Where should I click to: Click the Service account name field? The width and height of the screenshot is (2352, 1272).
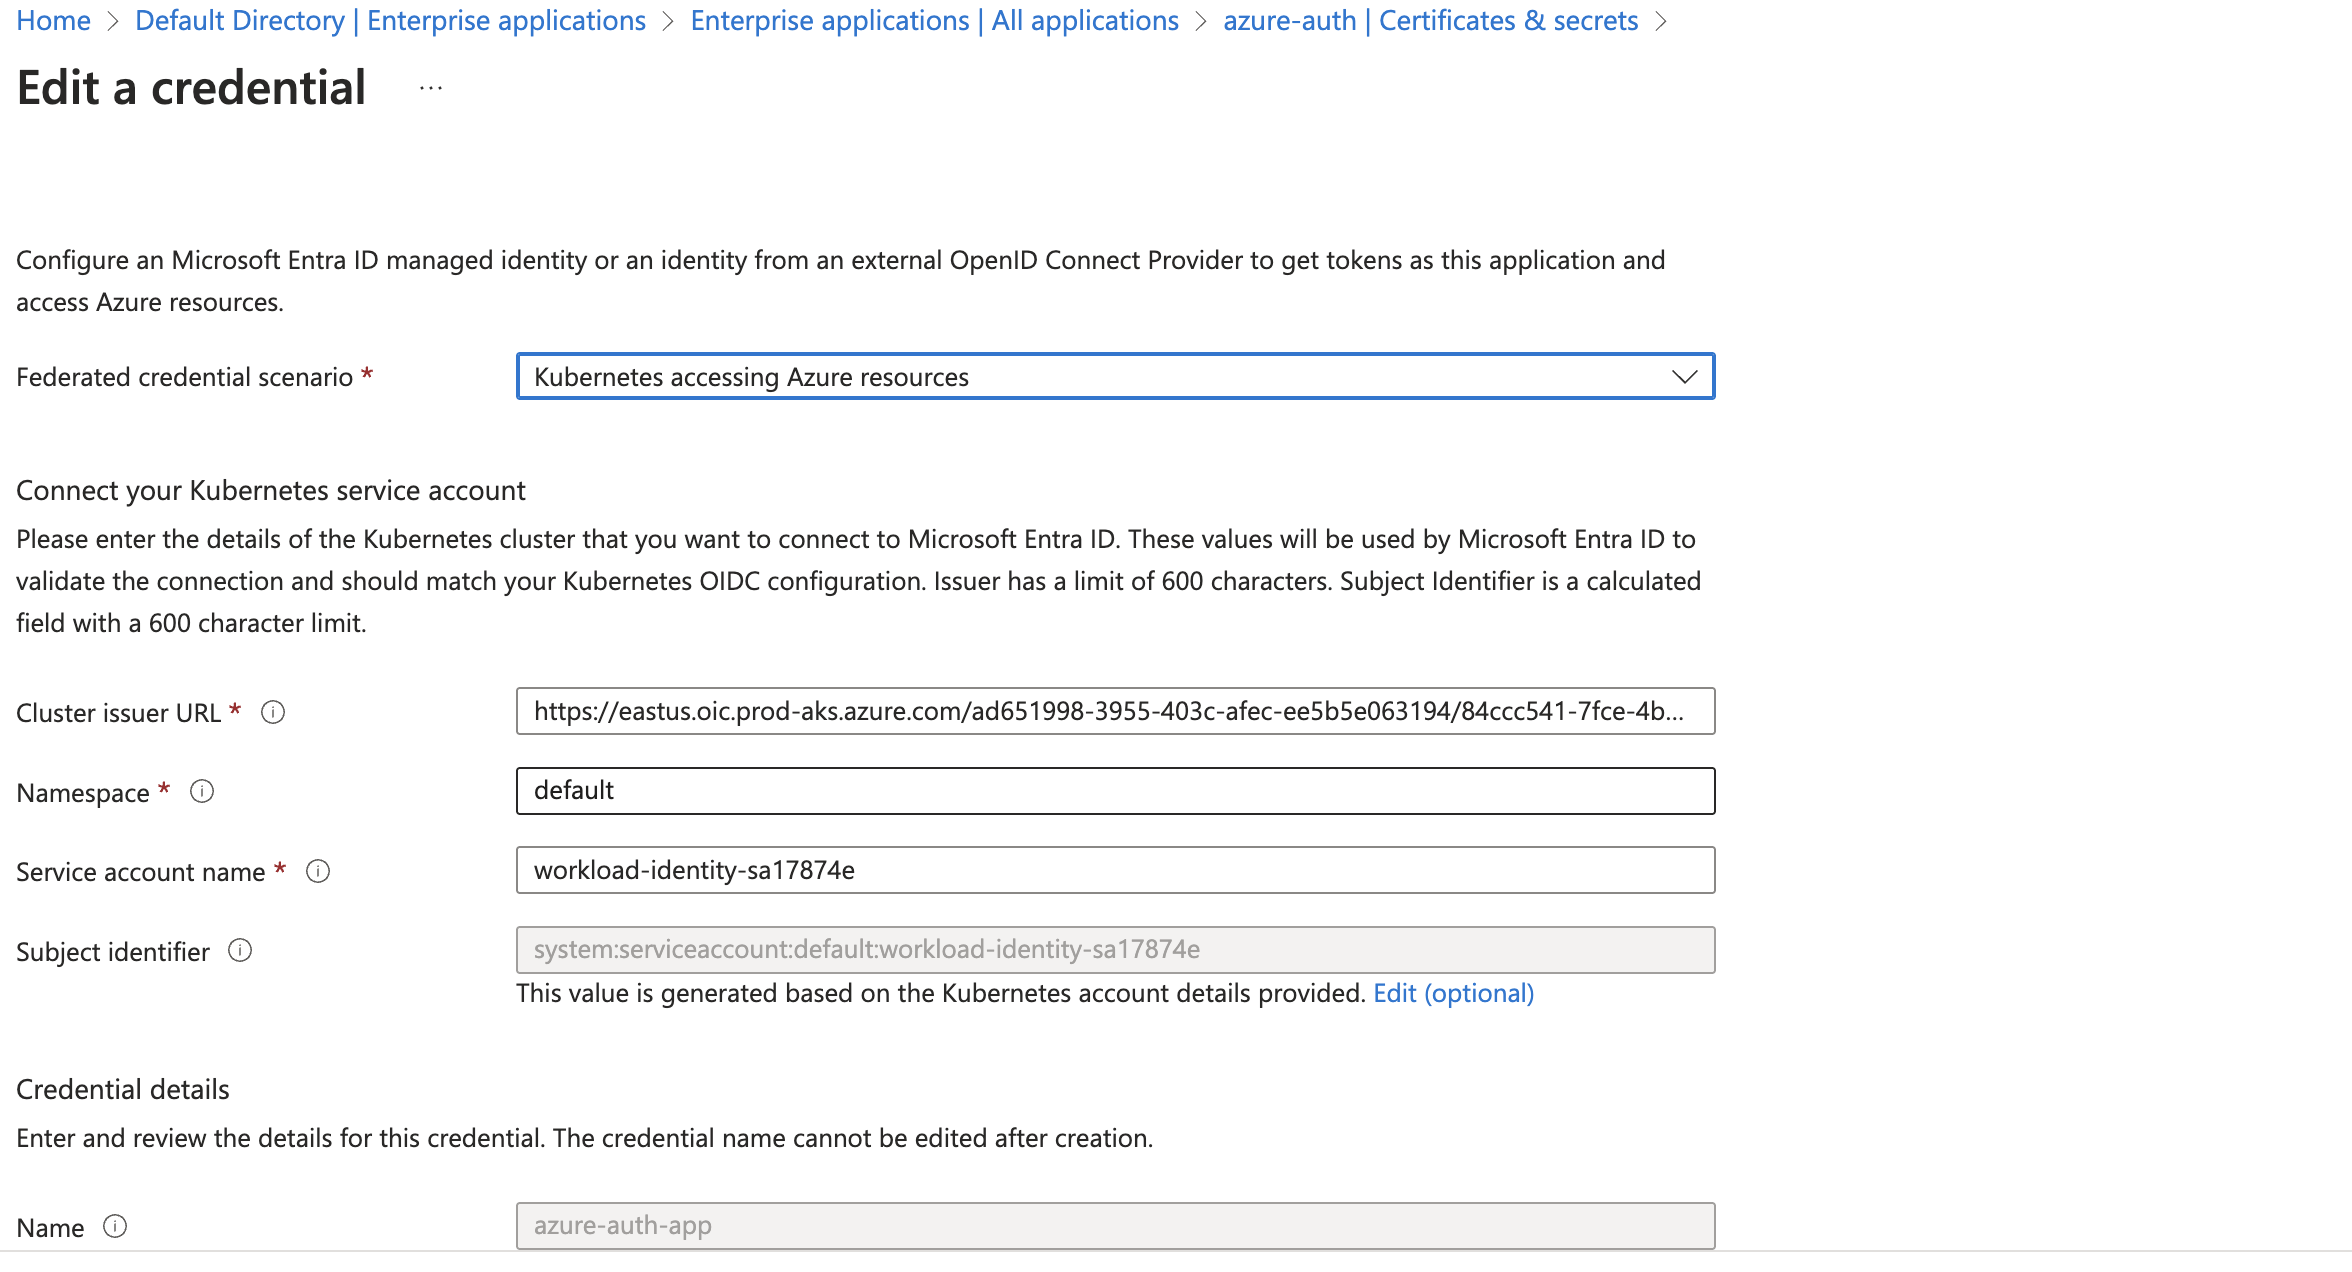tap(1114, 870)
